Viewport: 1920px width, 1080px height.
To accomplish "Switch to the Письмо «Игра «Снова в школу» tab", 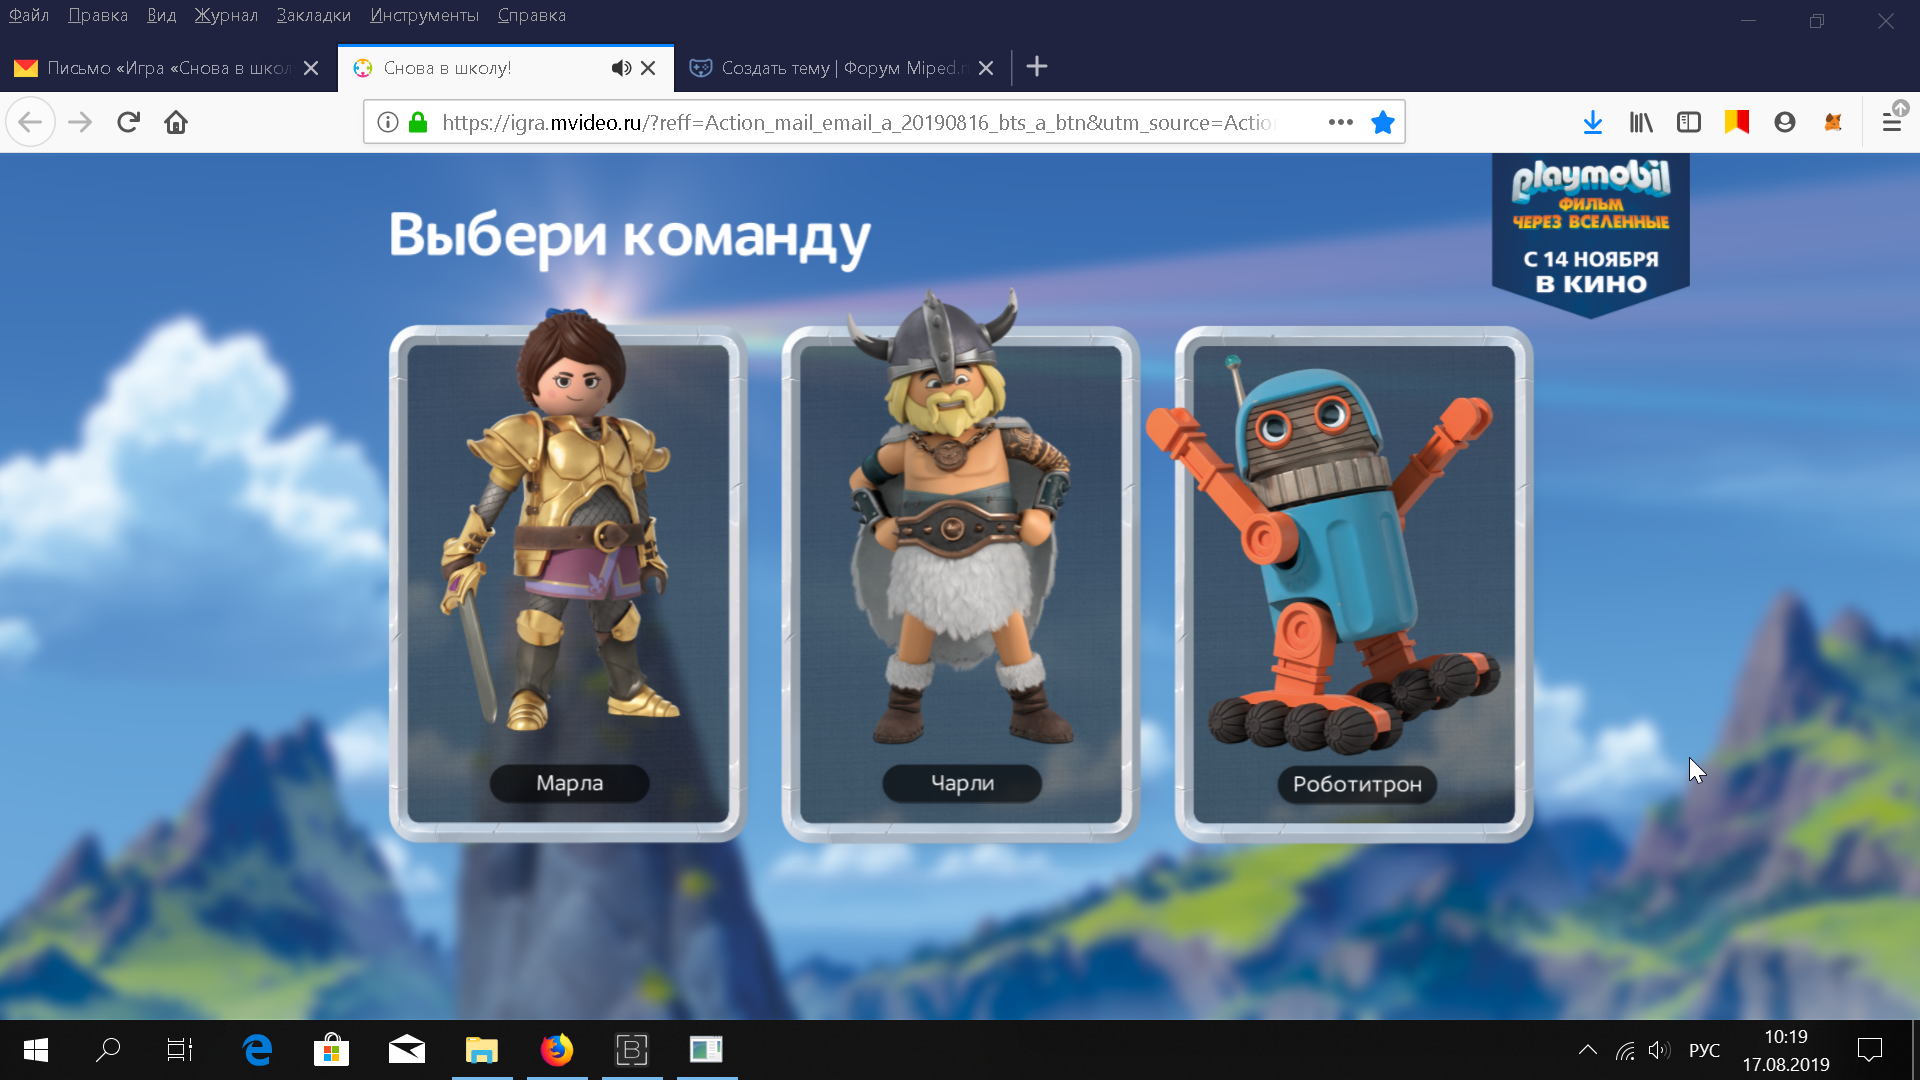I will [x=168, y=68].
